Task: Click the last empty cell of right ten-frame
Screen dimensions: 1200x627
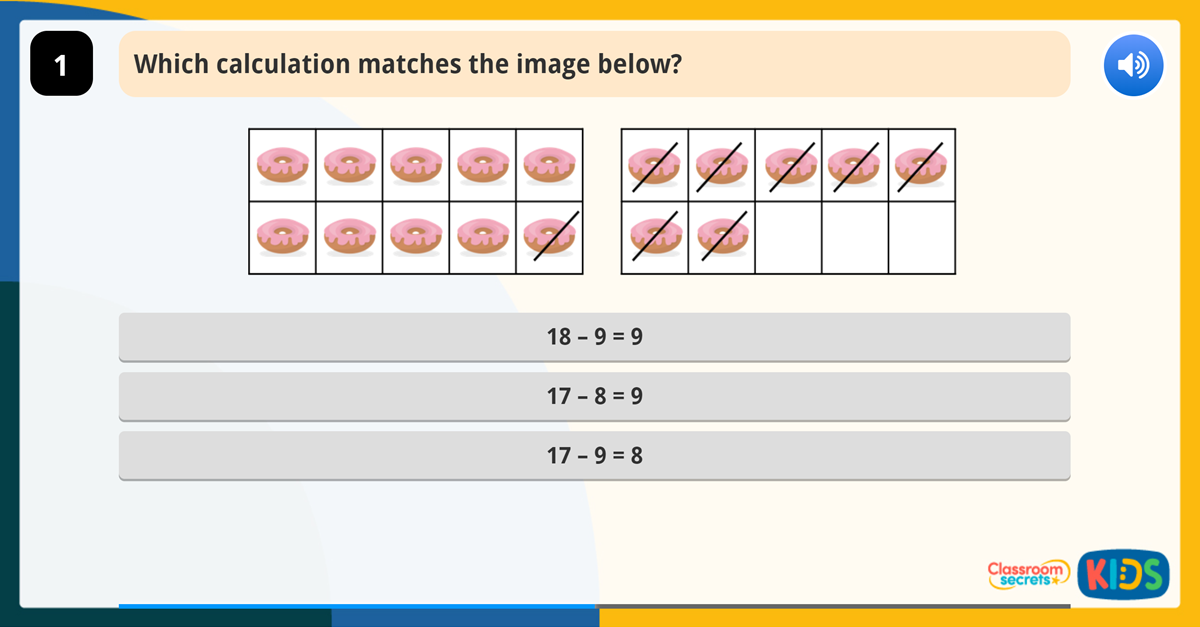Action: (921, 239)
